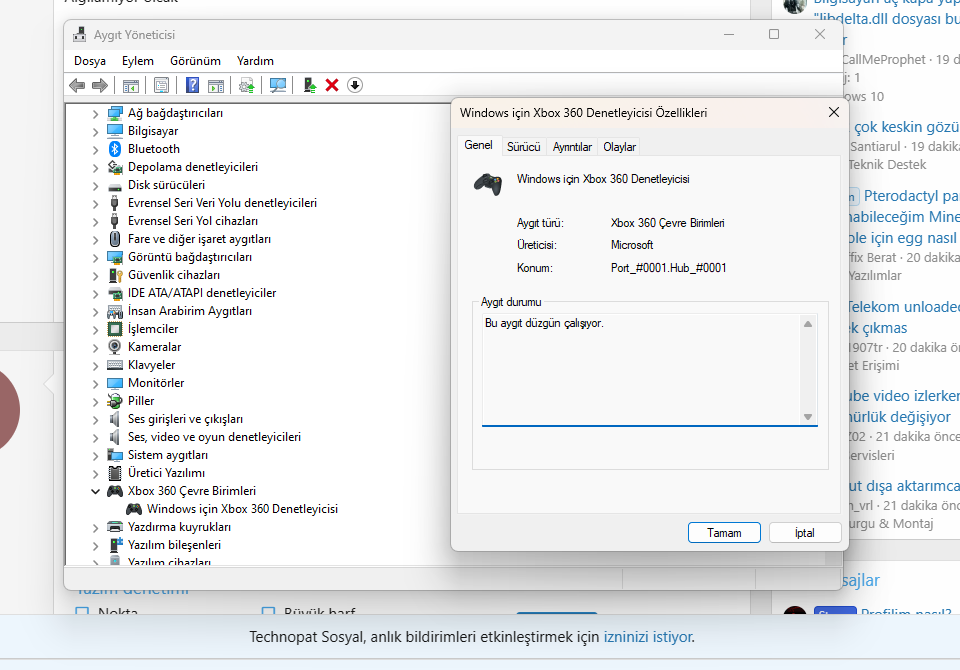Open the Dosya menu
The image size is (960, 670).
pos(90,61)
